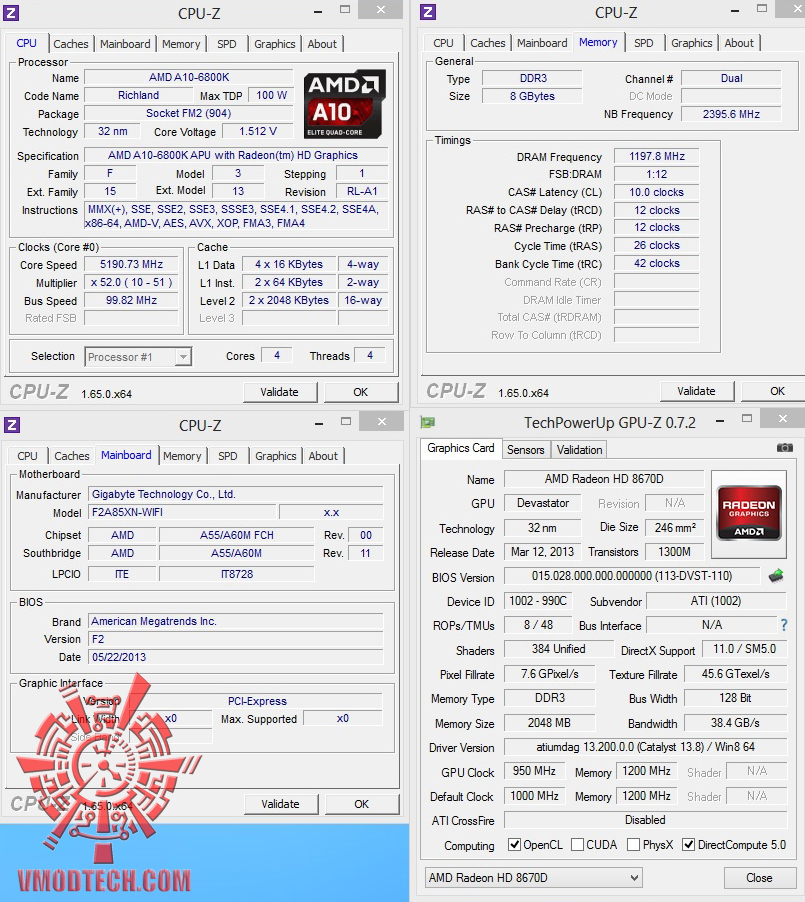
Task: Click the DRAM Frequency value 1197.8 MHz
Action: 657,156
